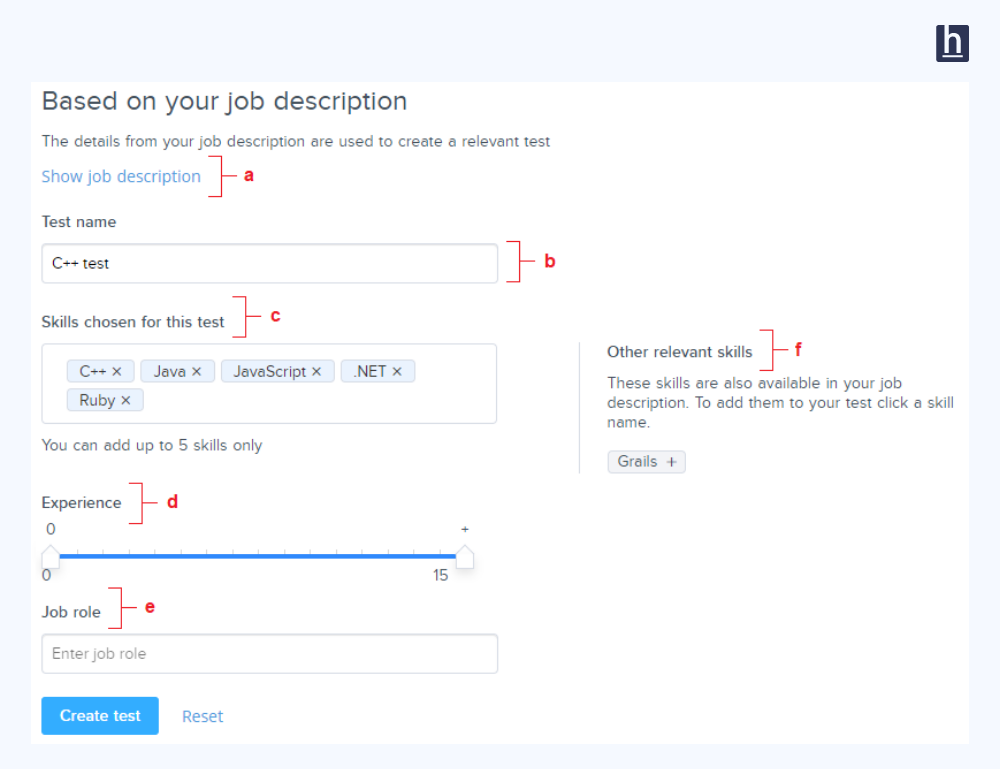The image size is (1000, 769).
Task: Select the 'Experience' label
Action: pos(81,503)
